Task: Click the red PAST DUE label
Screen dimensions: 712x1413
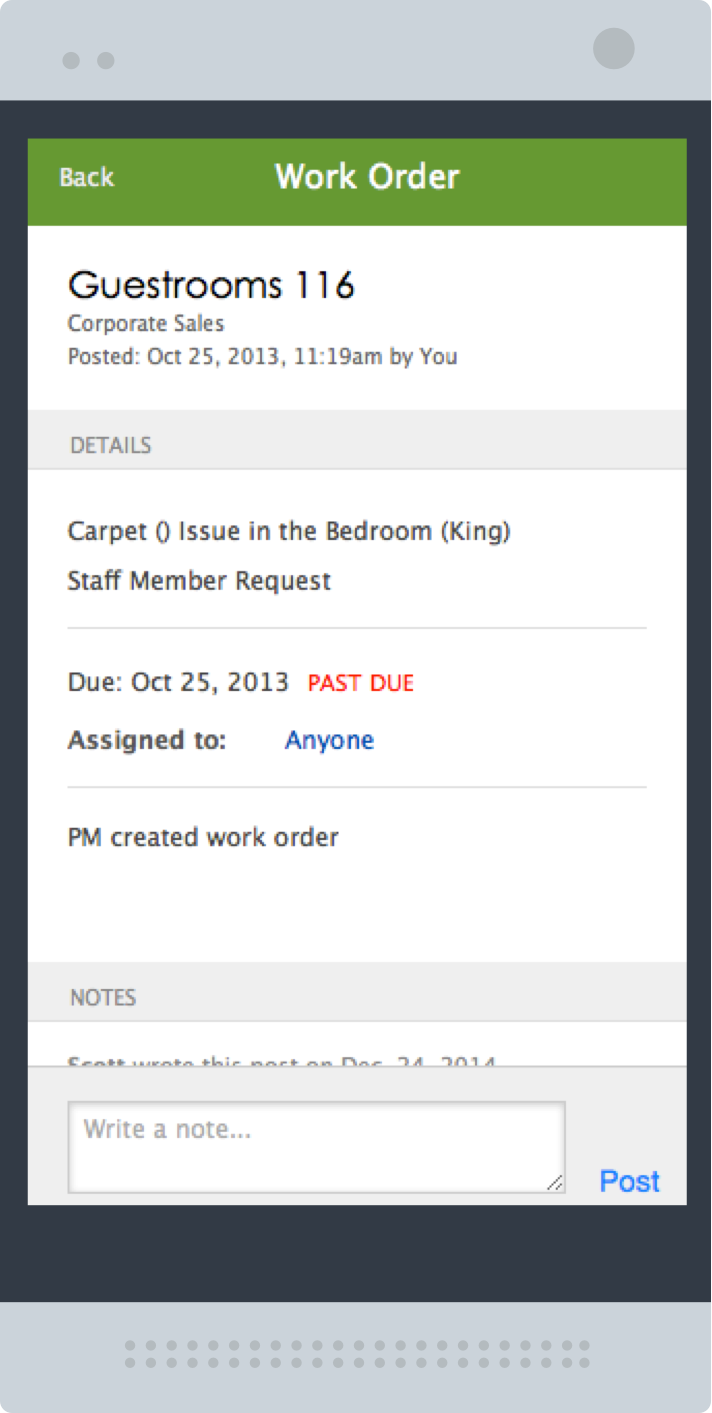Action: 360,684
